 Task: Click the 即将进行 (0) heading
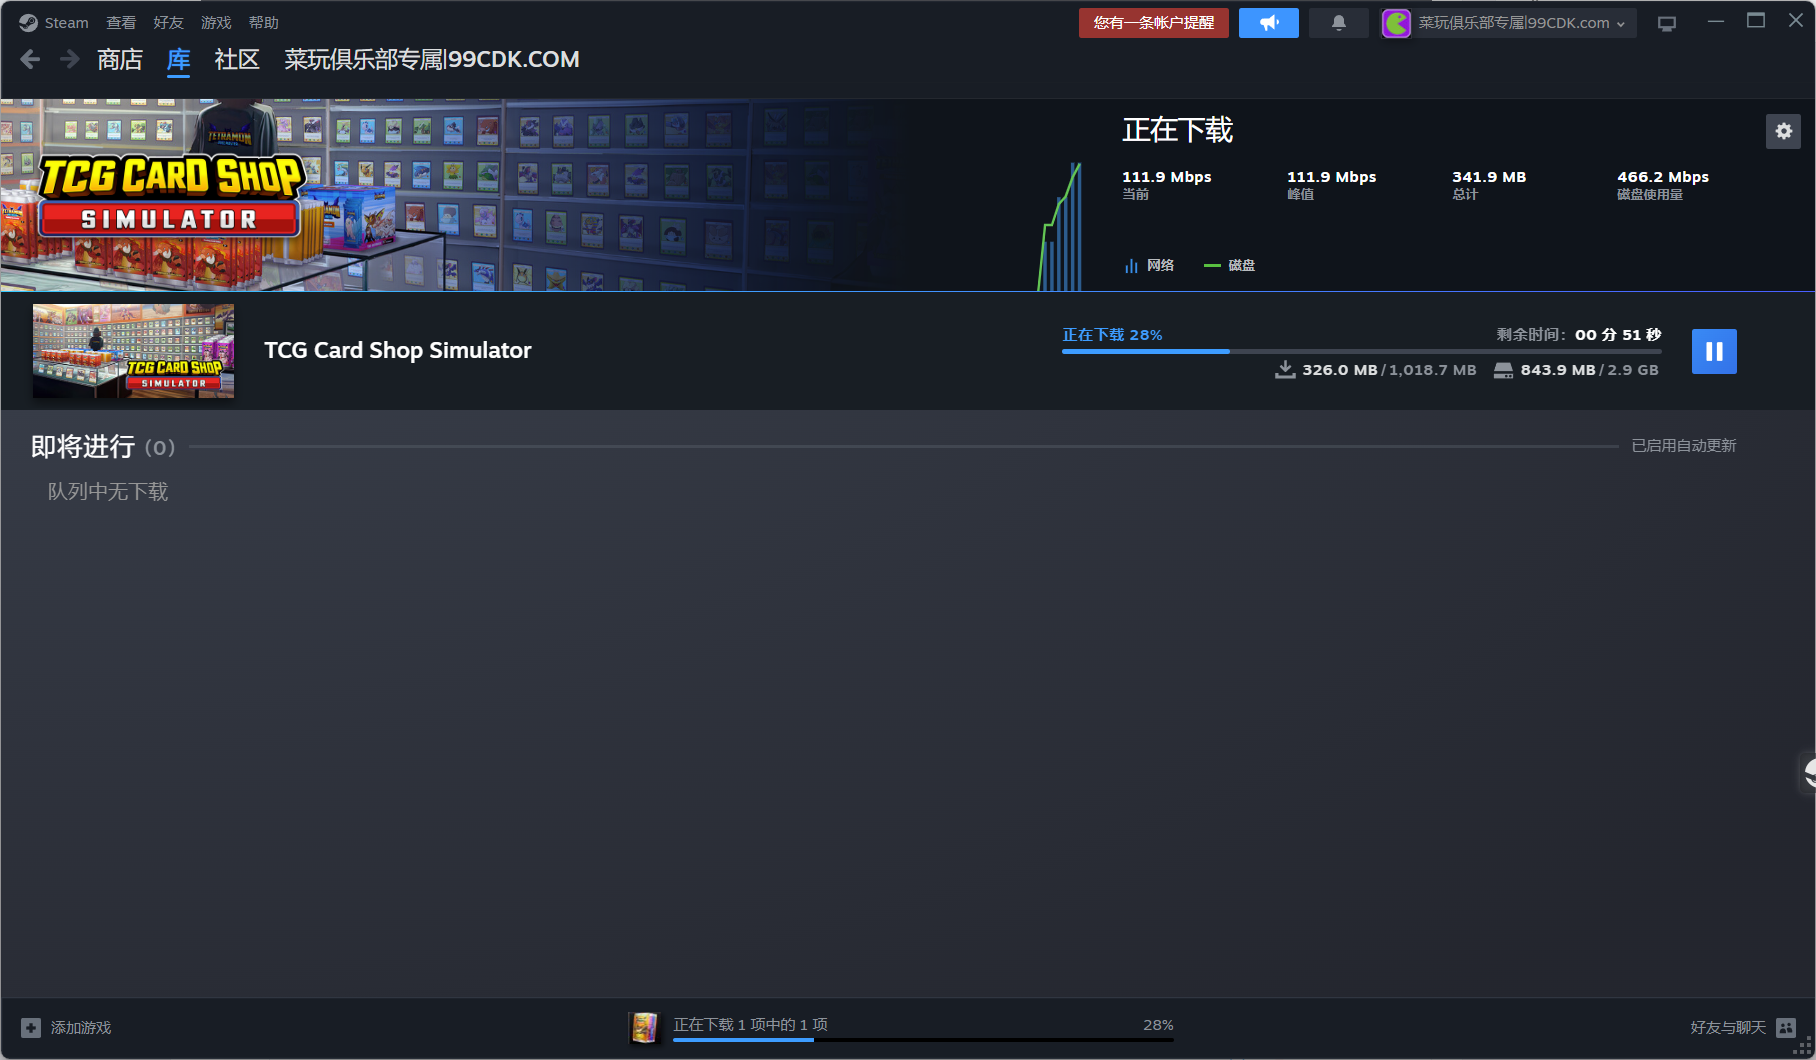coord(103,447)
